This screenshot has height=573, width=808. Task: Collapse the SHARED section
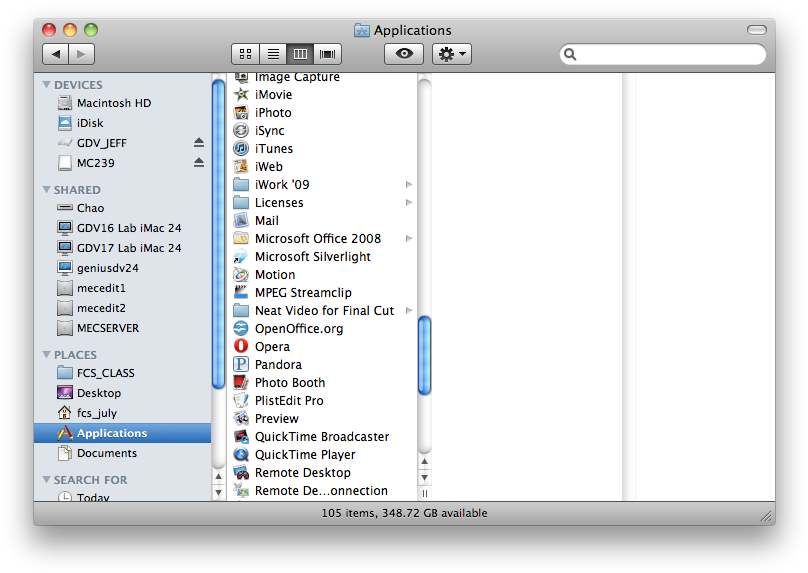(46, 190)
